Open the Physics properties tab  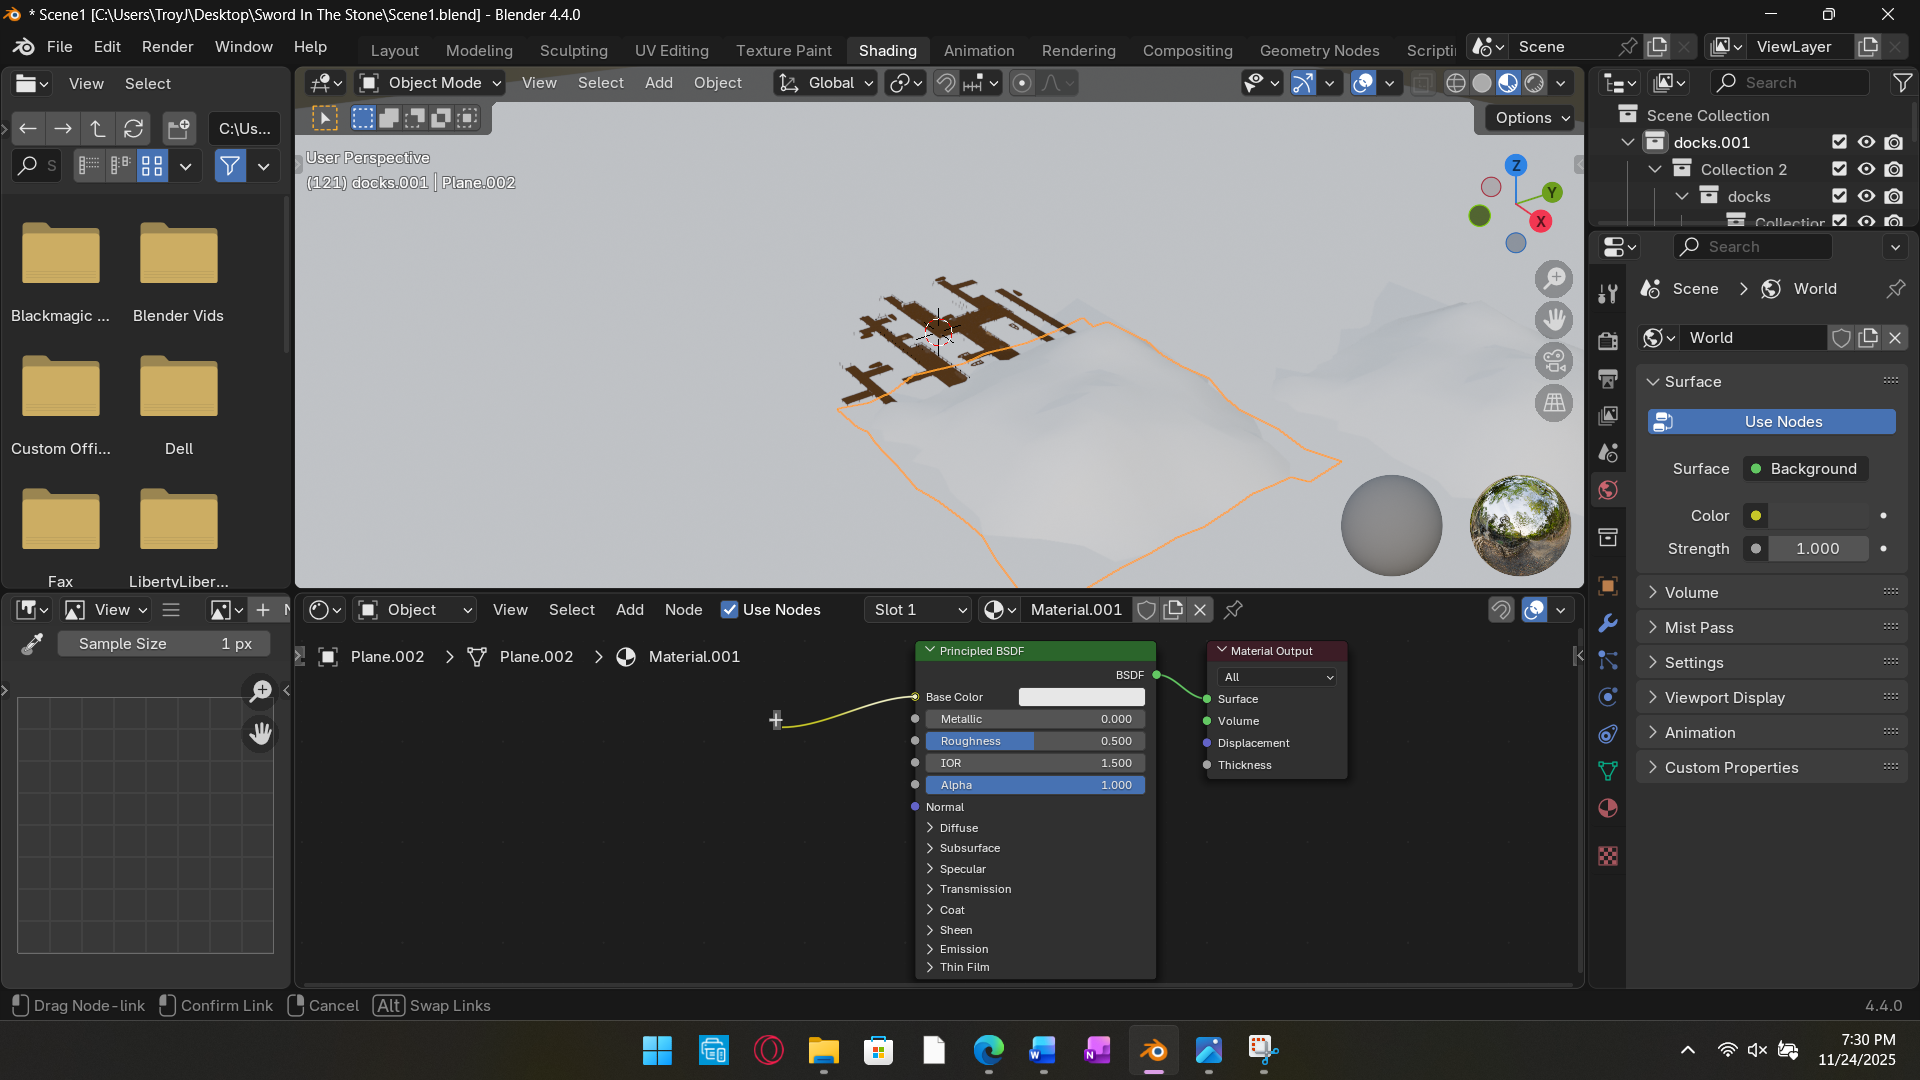pyautogui.click(x=1608, y=697)
